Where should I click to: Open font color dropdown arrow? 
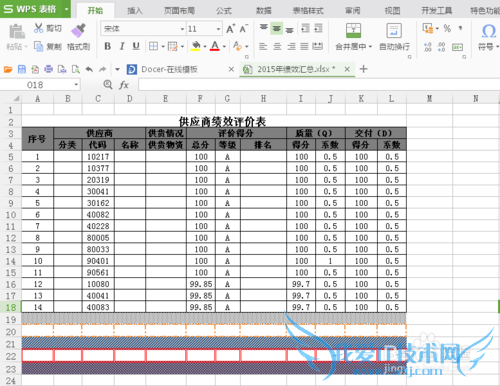224,46
